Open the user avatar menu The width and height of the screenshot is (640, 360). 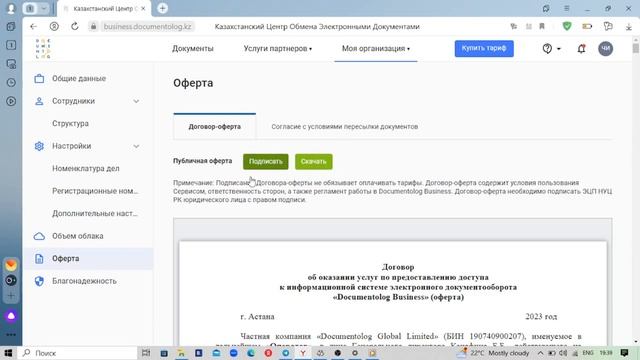click(x=605, y=49)
